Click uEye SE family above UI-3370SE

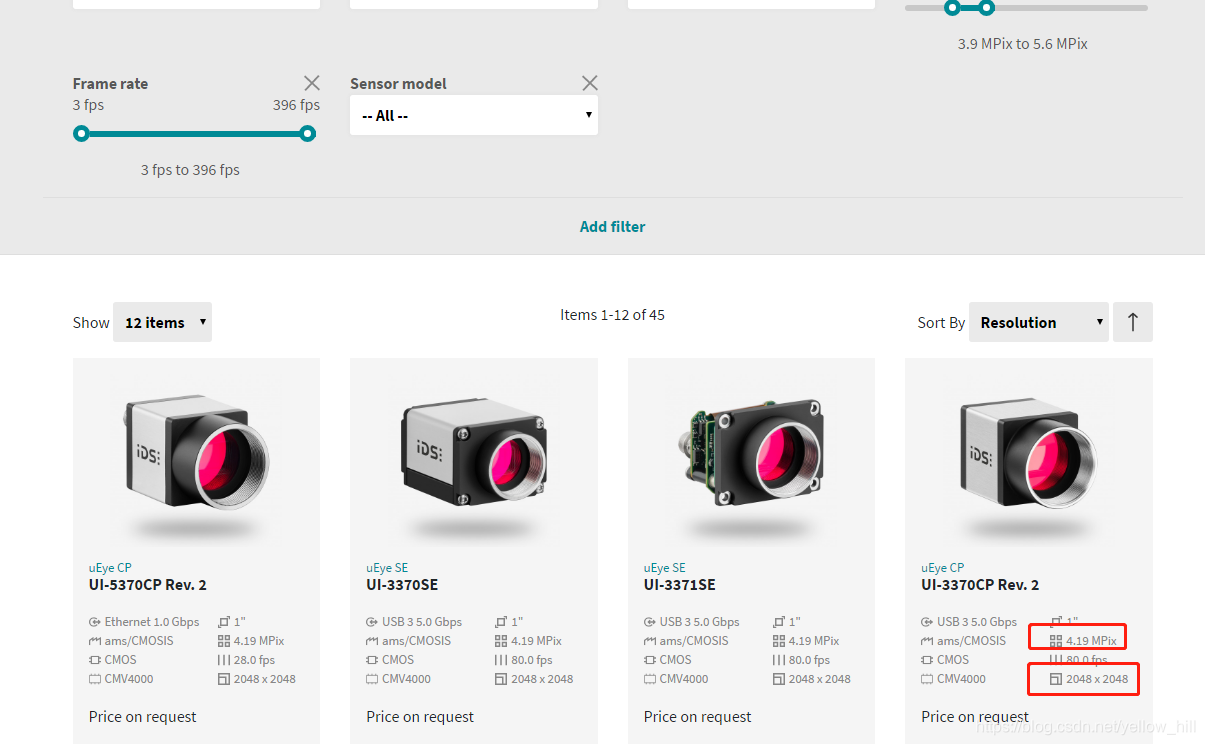click(x=386, y=568)
